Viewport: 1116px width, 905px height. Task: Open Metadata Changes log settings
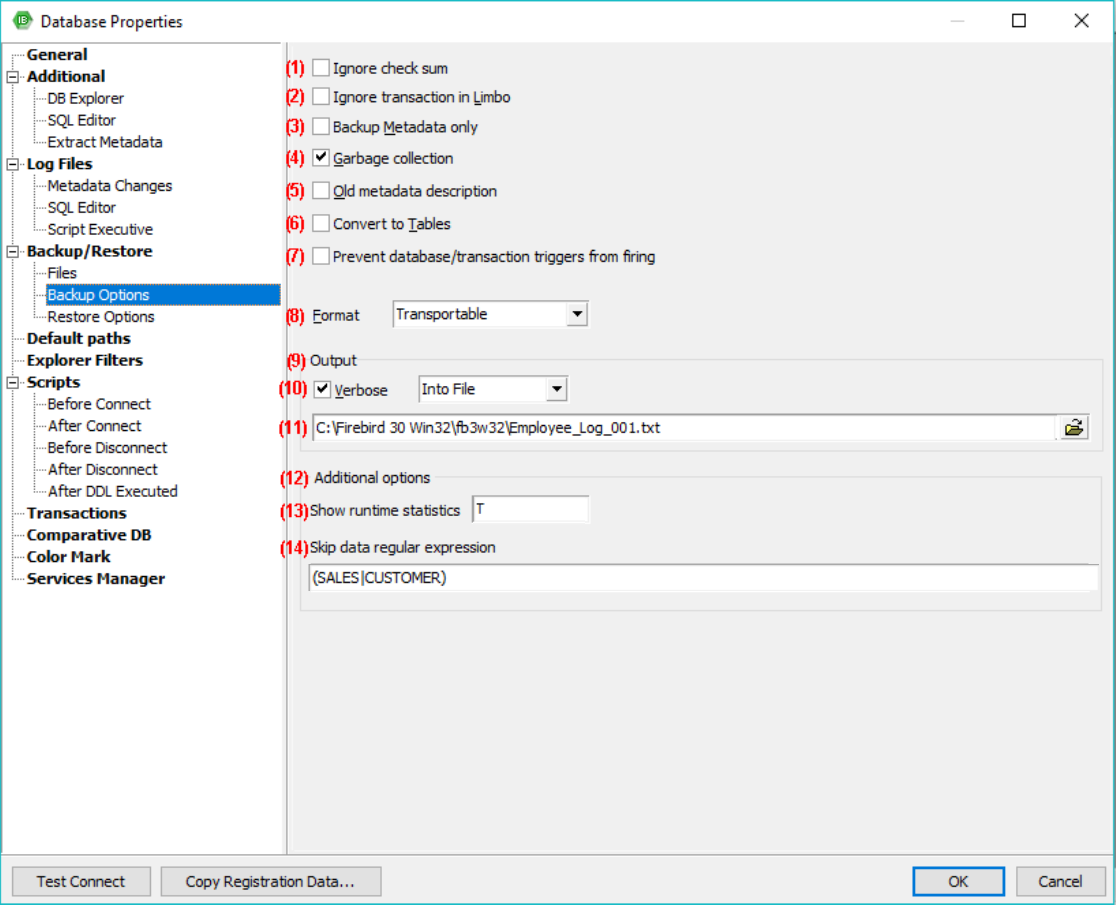pyautogui.click(x=110, y=186)
